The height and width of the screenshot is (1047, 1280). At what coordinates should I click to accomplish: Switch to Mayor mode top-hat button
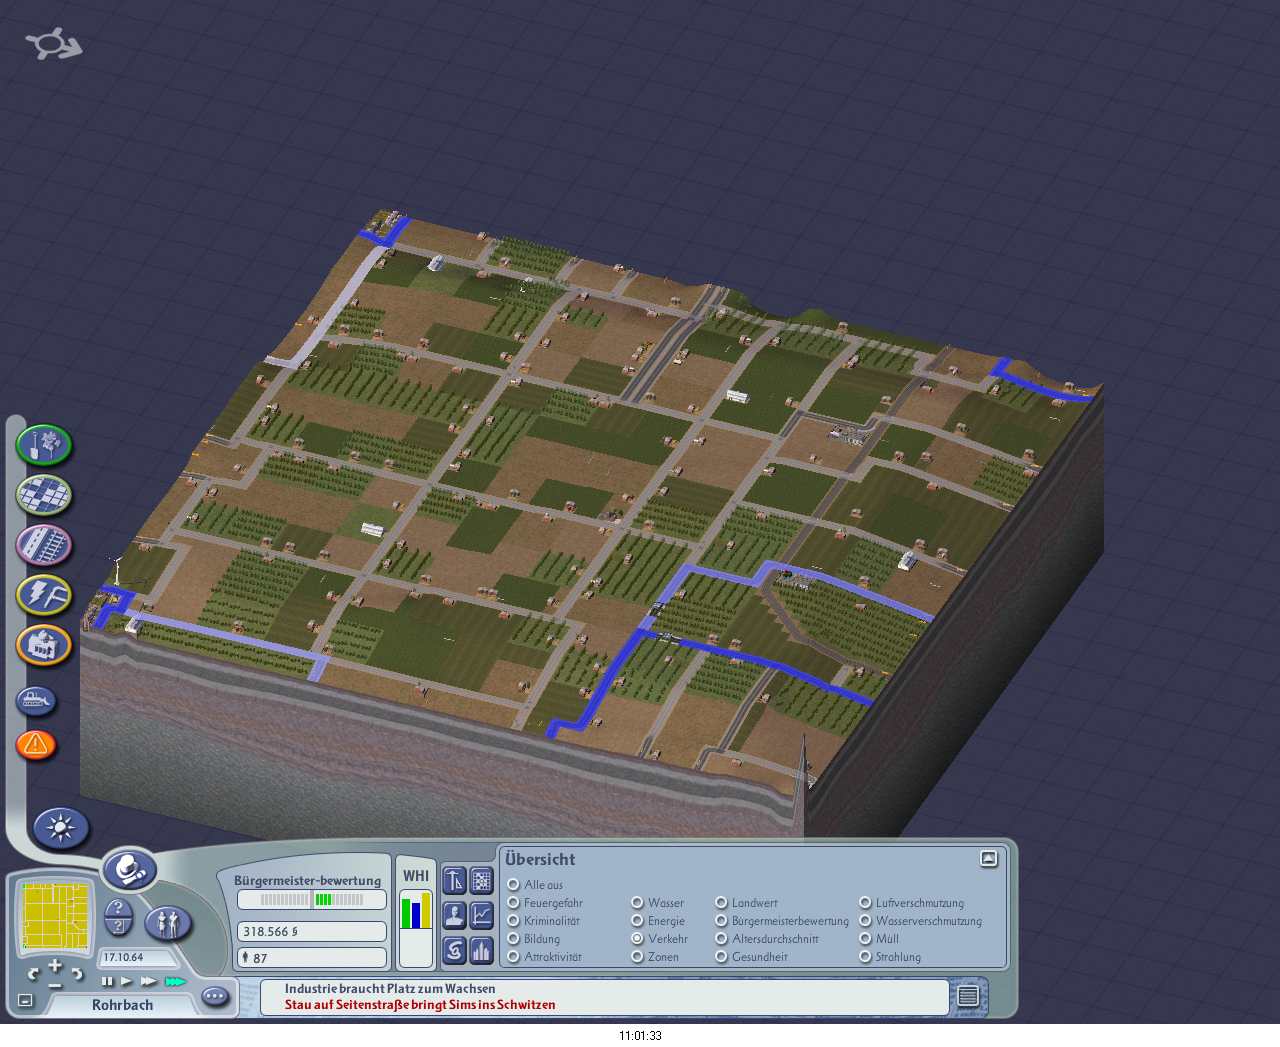click(129, 870)
